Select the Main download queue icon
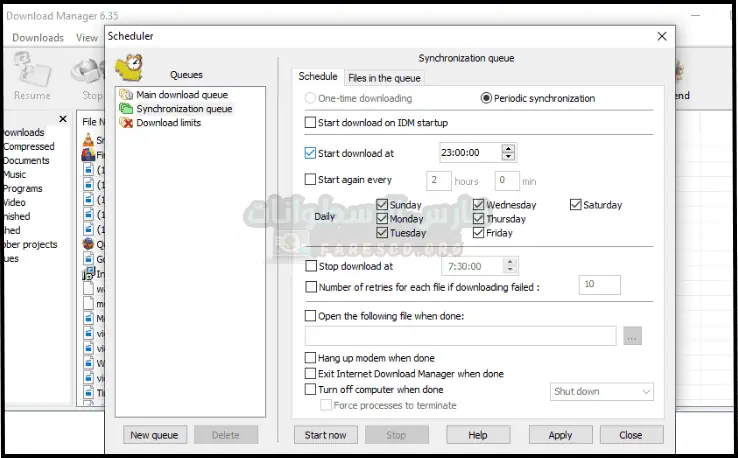This screenshot has height=458, width=738. [126, 94]
